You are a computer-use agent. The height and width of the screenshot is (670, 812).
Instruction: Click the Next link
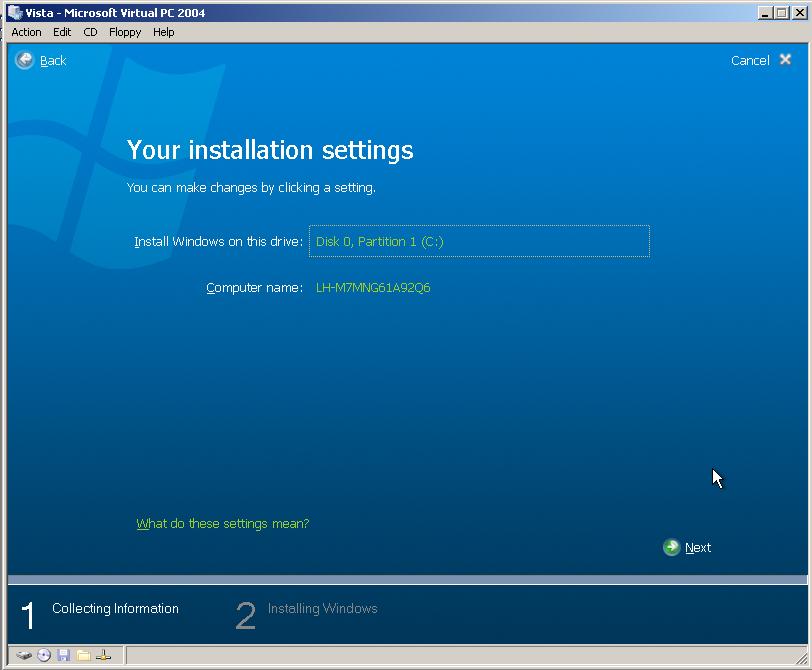pyautogui.click(x=698, y=547)
